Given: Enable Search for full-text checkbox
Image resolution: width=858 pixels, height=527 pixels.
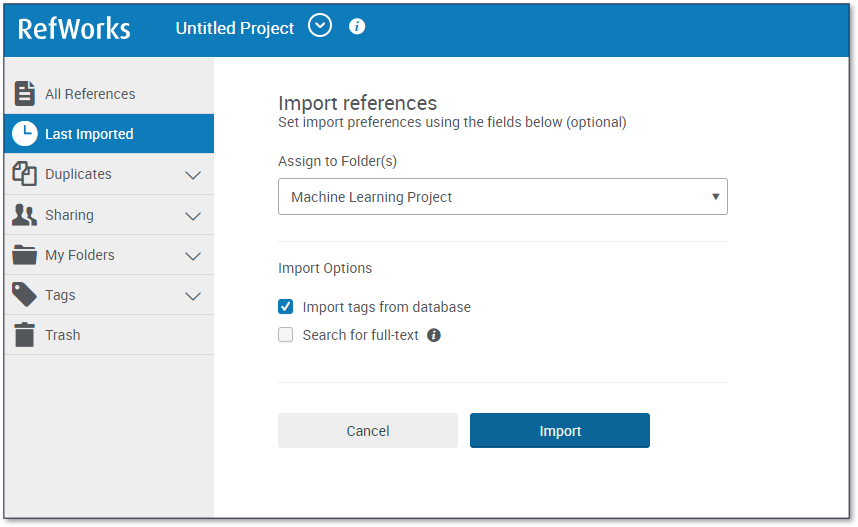Looking at the screenshot, I should (286, 335).
